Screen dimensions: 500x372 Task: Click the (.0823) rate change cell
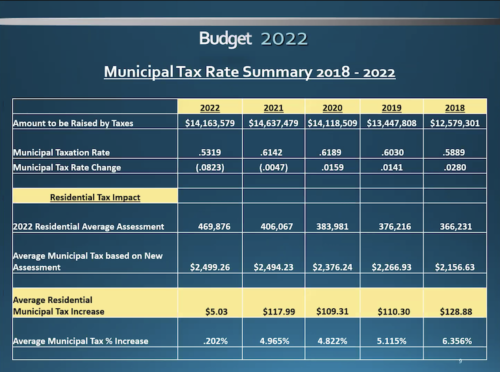tap(210, 167)
